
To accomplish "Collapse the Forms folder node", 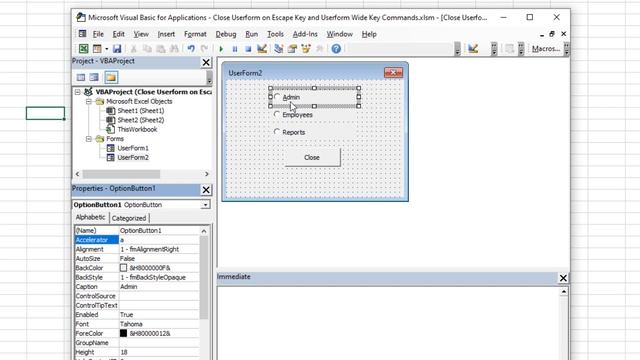I will click(88, 139).
